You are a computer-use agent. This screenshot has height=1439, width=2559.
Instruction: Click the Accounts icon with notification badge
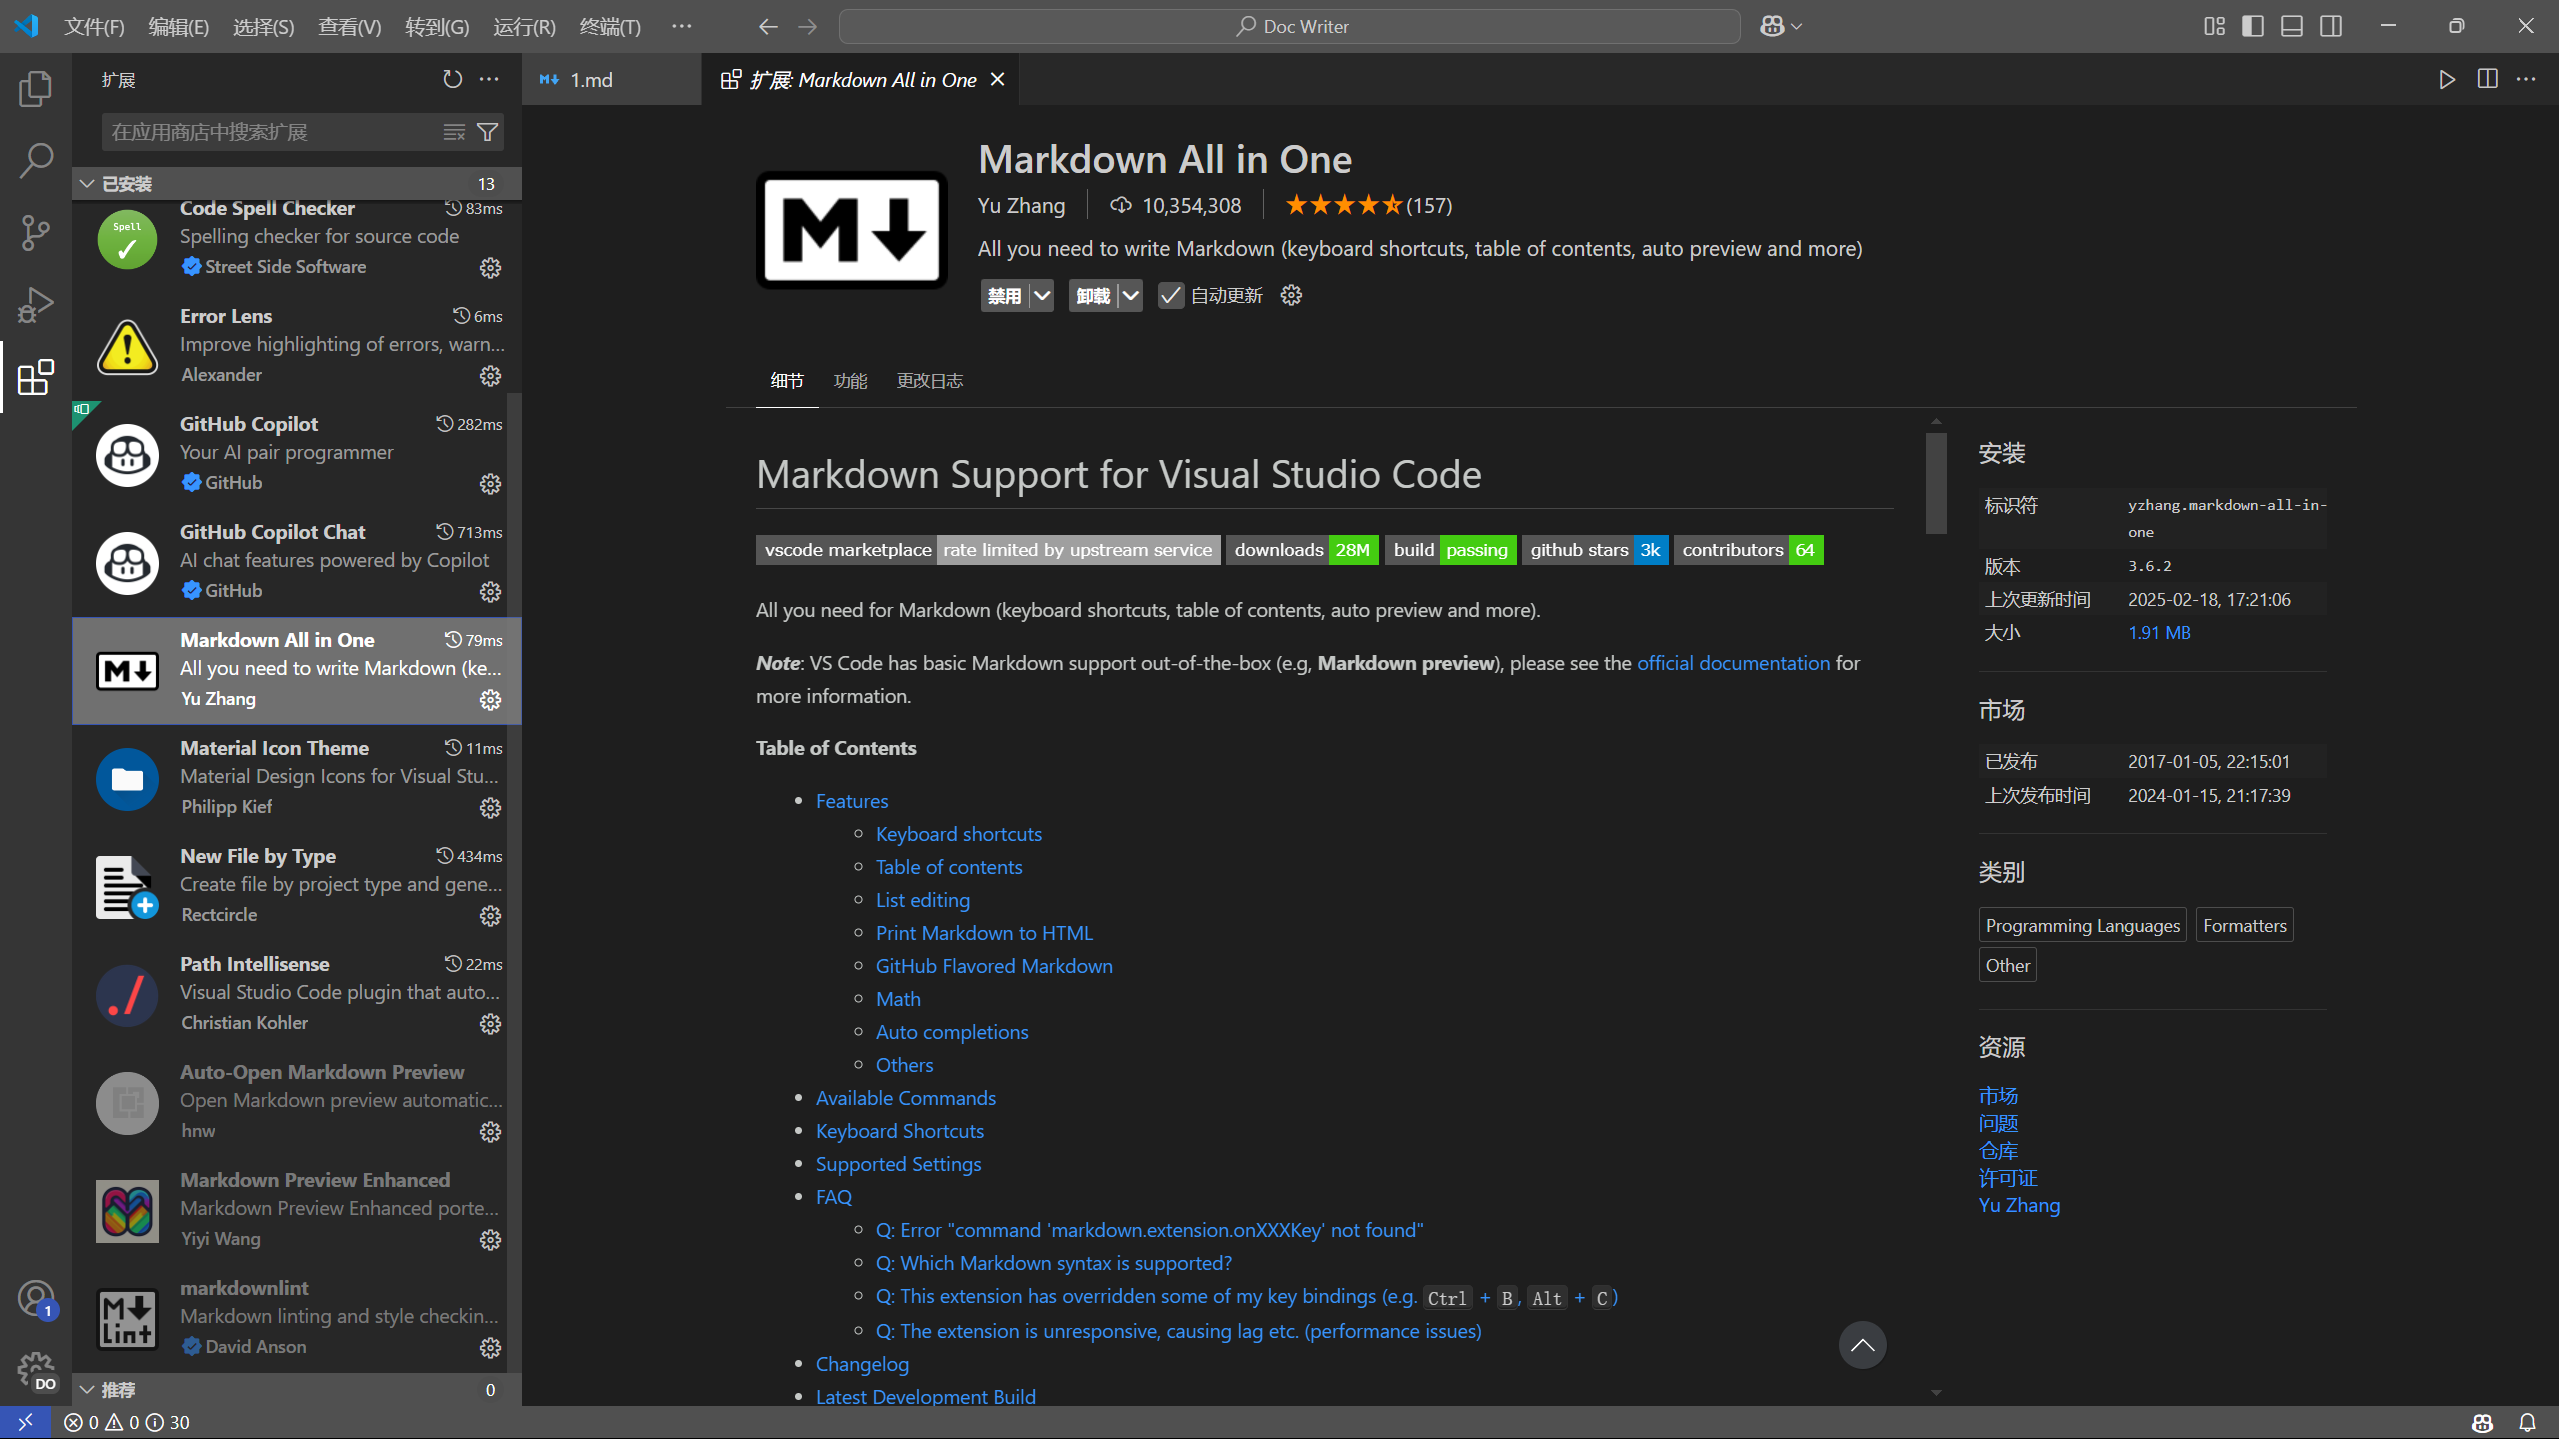tap(35, 1297)
